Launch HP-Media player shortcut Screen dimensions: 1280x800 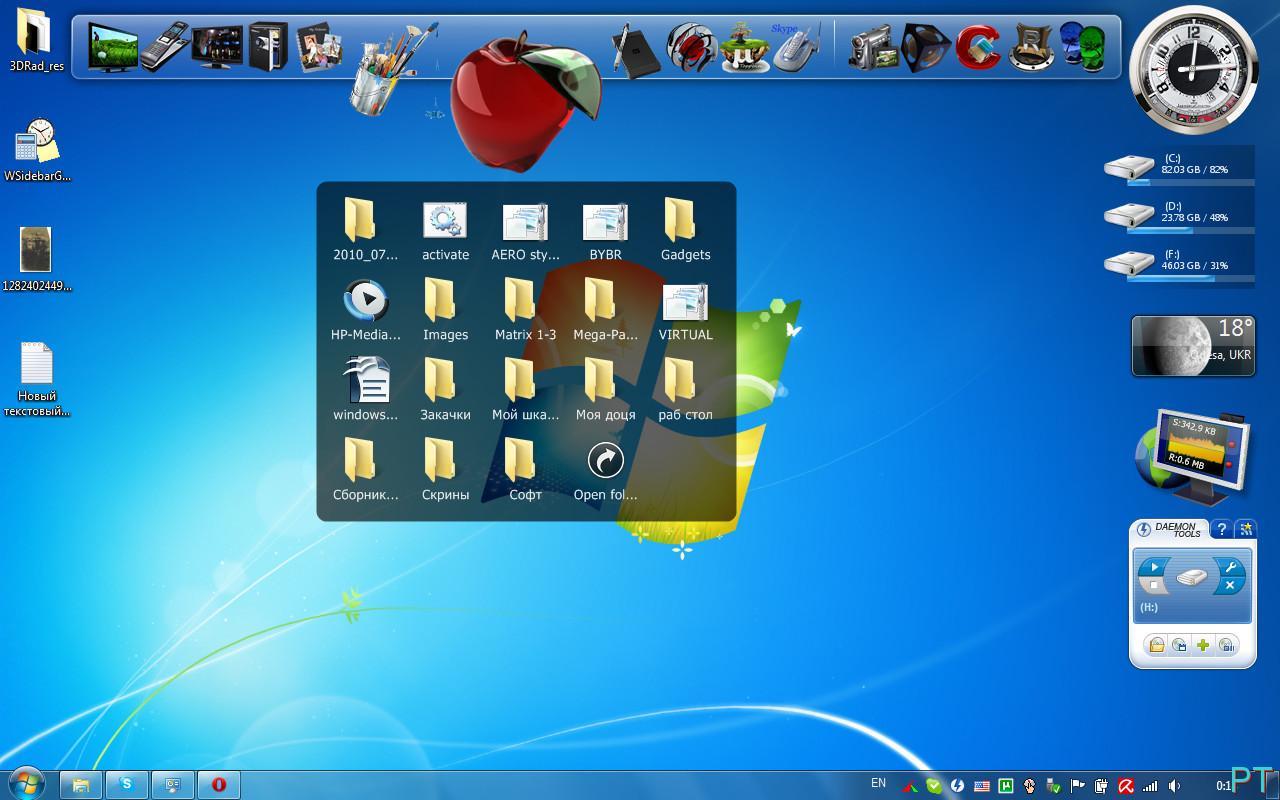click(365, 310)
